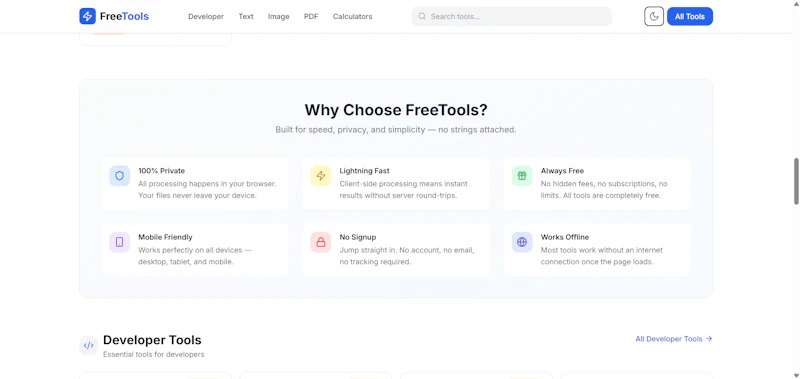Click the red lock icon for No Signup
The height and width of the screenshot is (379, 800).
[320, 242]
